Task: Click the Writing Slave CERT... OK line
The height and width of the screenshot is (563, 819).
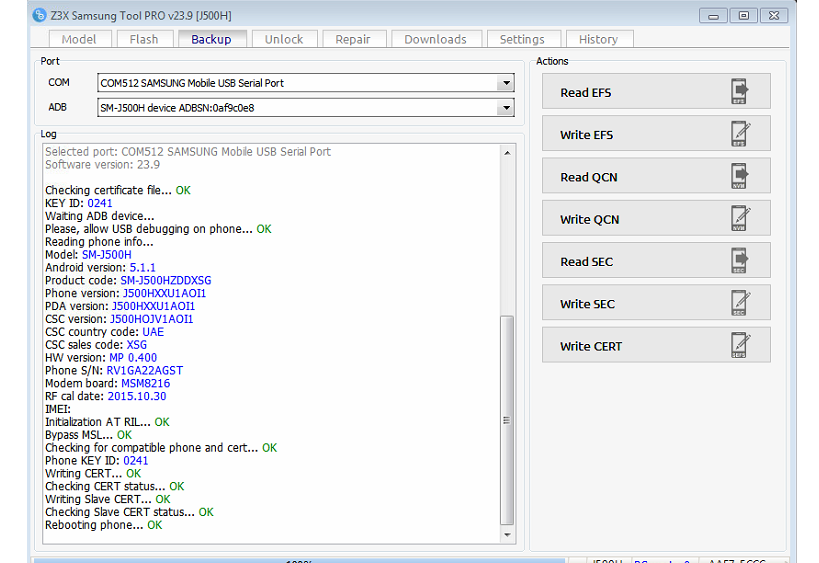Action: (x=108, y=499)
